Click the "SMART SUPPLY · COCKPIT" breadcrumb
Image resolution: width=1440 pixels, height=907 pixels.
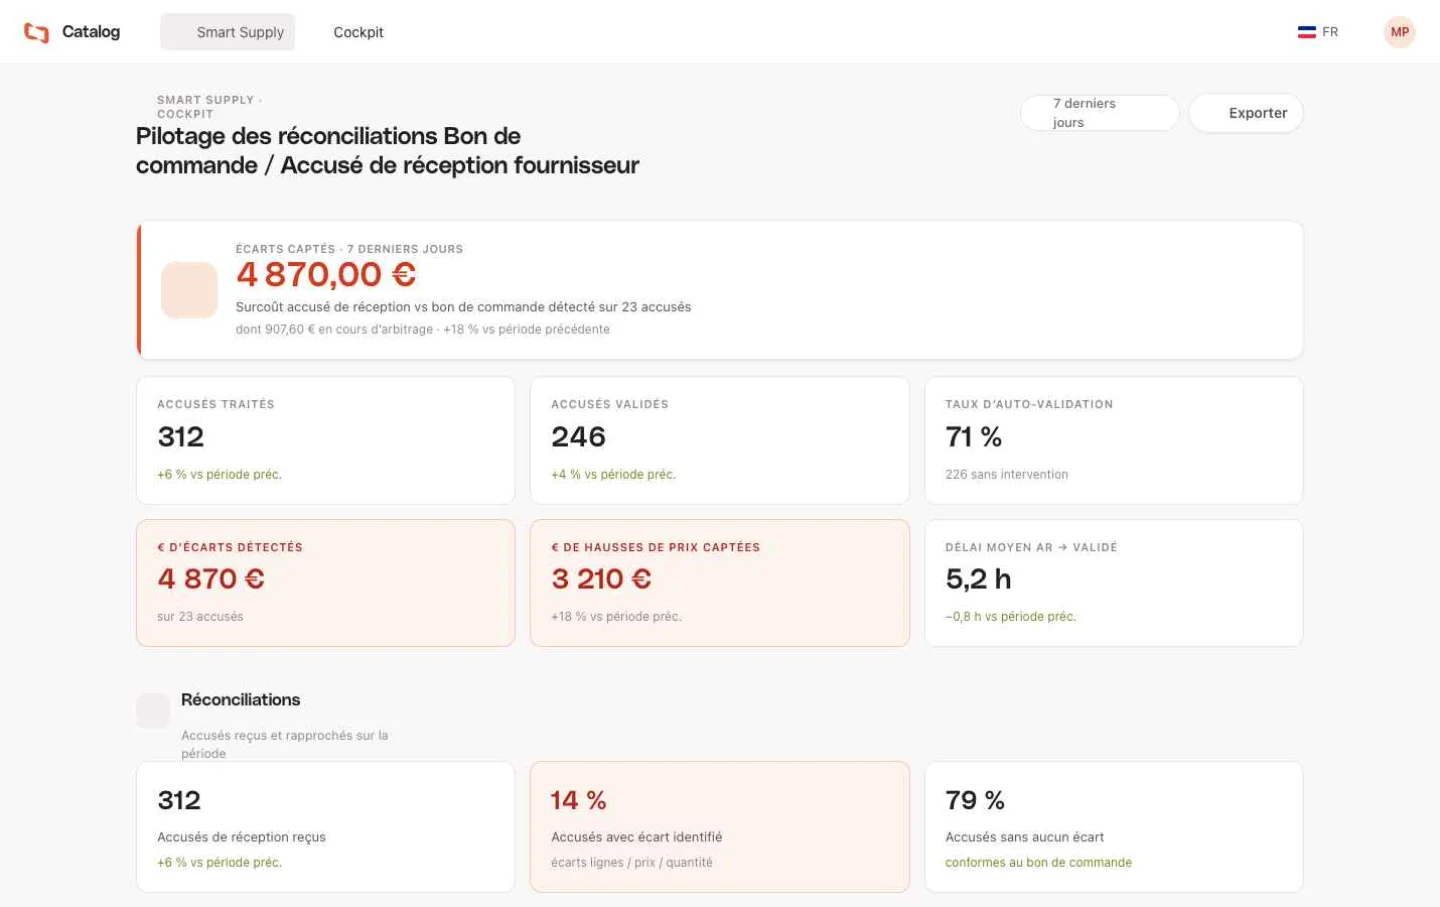pyautogui.click(x=209, y=107)
